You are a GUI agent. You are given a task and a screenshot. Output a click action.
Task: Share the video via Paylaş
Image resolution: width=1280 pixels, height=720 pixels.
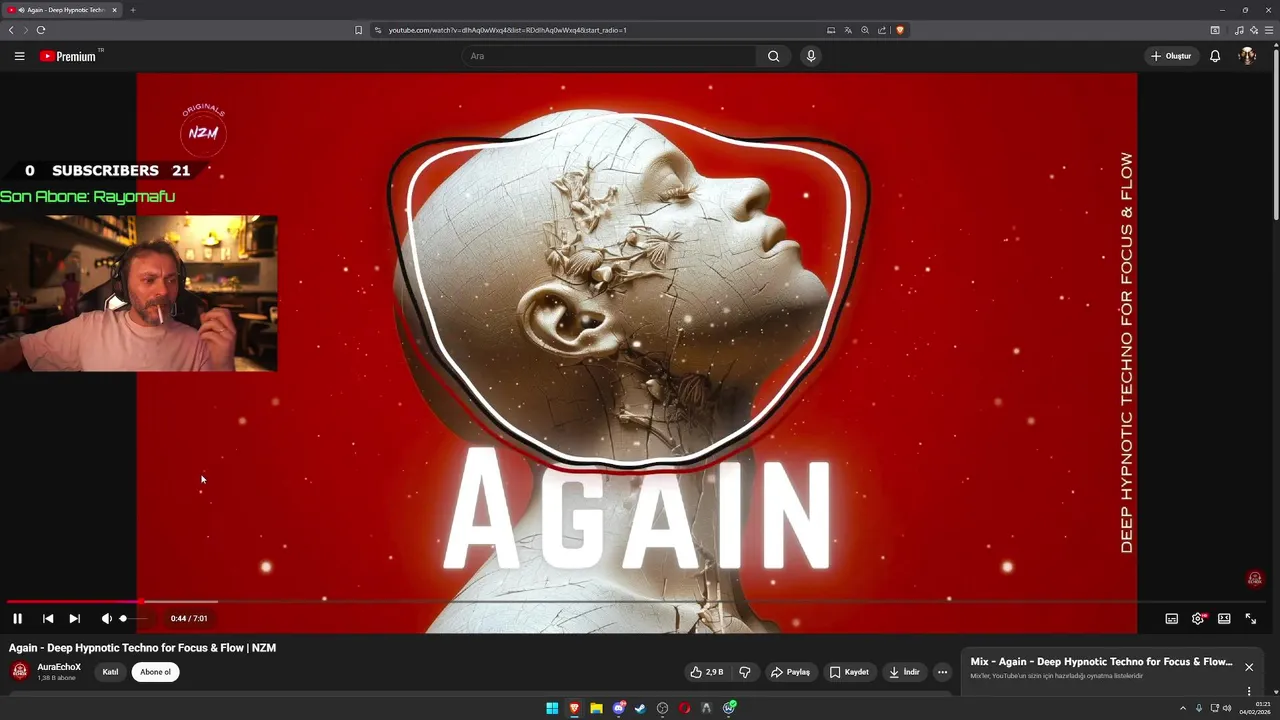(790, 672)
